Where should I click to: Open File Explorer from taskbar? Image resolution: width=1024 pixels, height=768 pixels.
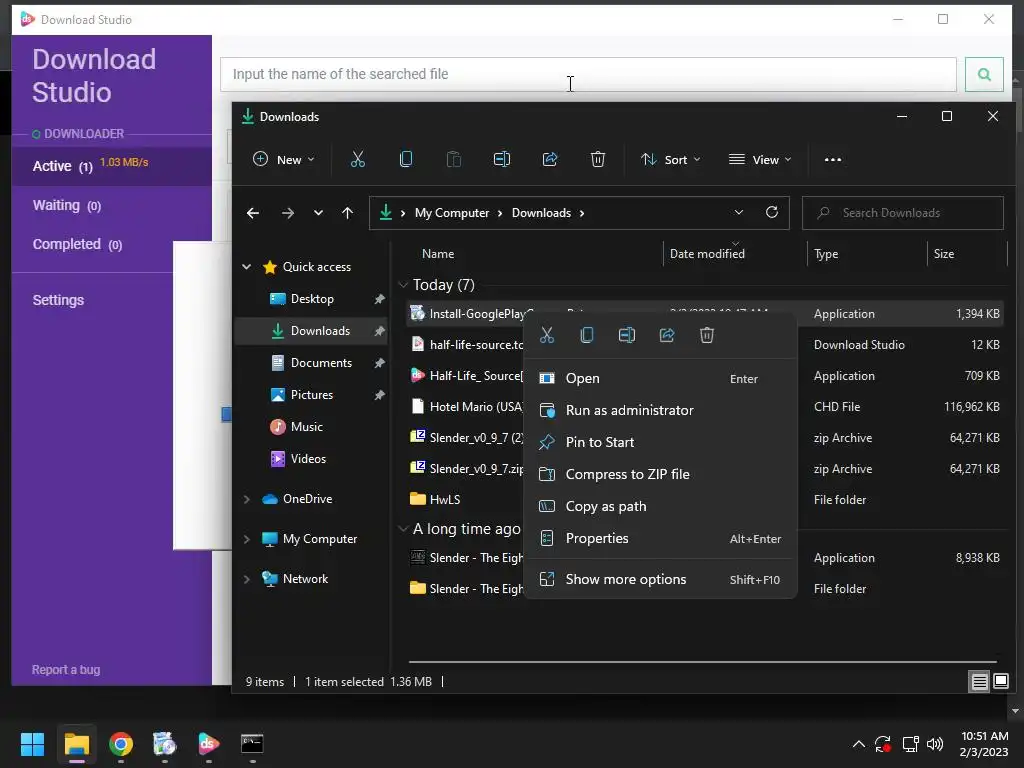coord(76,744)
